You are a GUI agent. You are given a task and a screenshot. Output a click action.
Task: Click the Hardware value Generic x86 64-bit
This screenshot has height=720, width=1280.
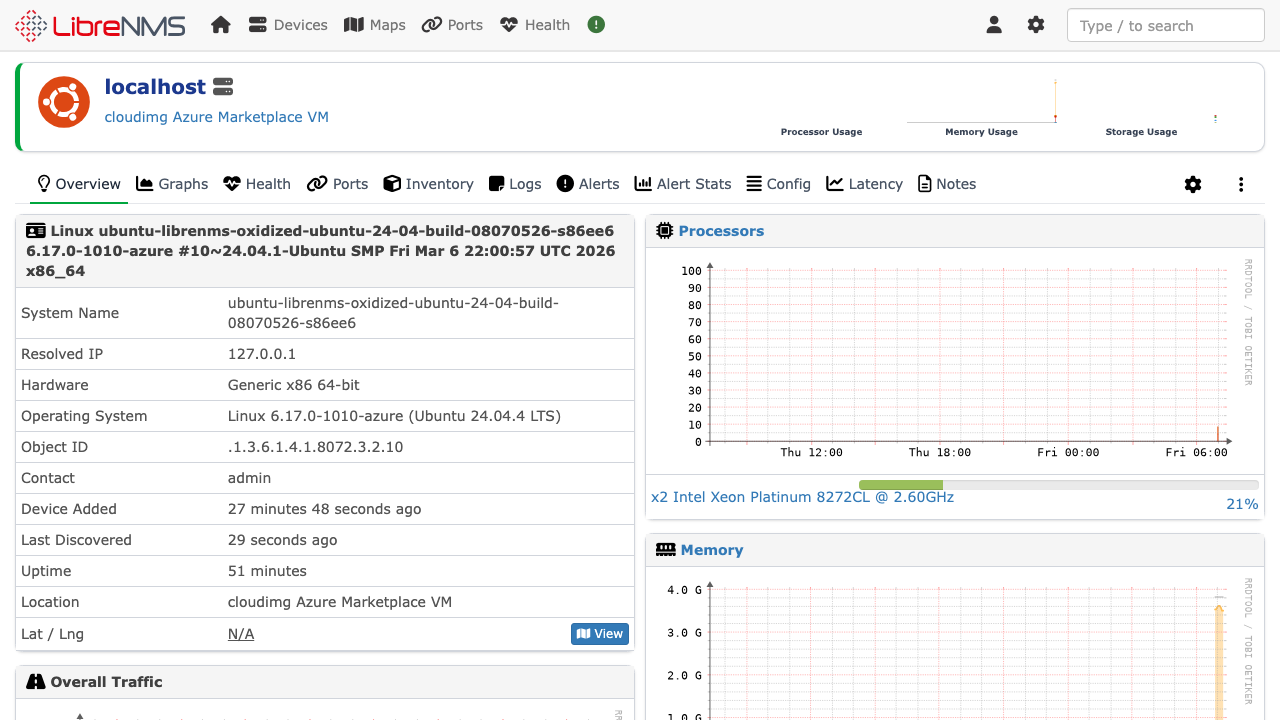click(x=294, y=385)
